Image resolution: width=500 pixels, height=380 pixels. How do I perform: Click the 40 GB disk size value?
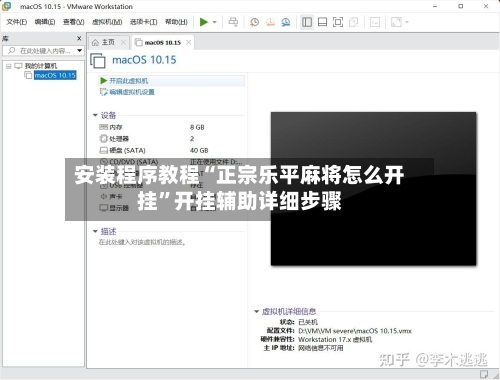click(x=199, y=150)
